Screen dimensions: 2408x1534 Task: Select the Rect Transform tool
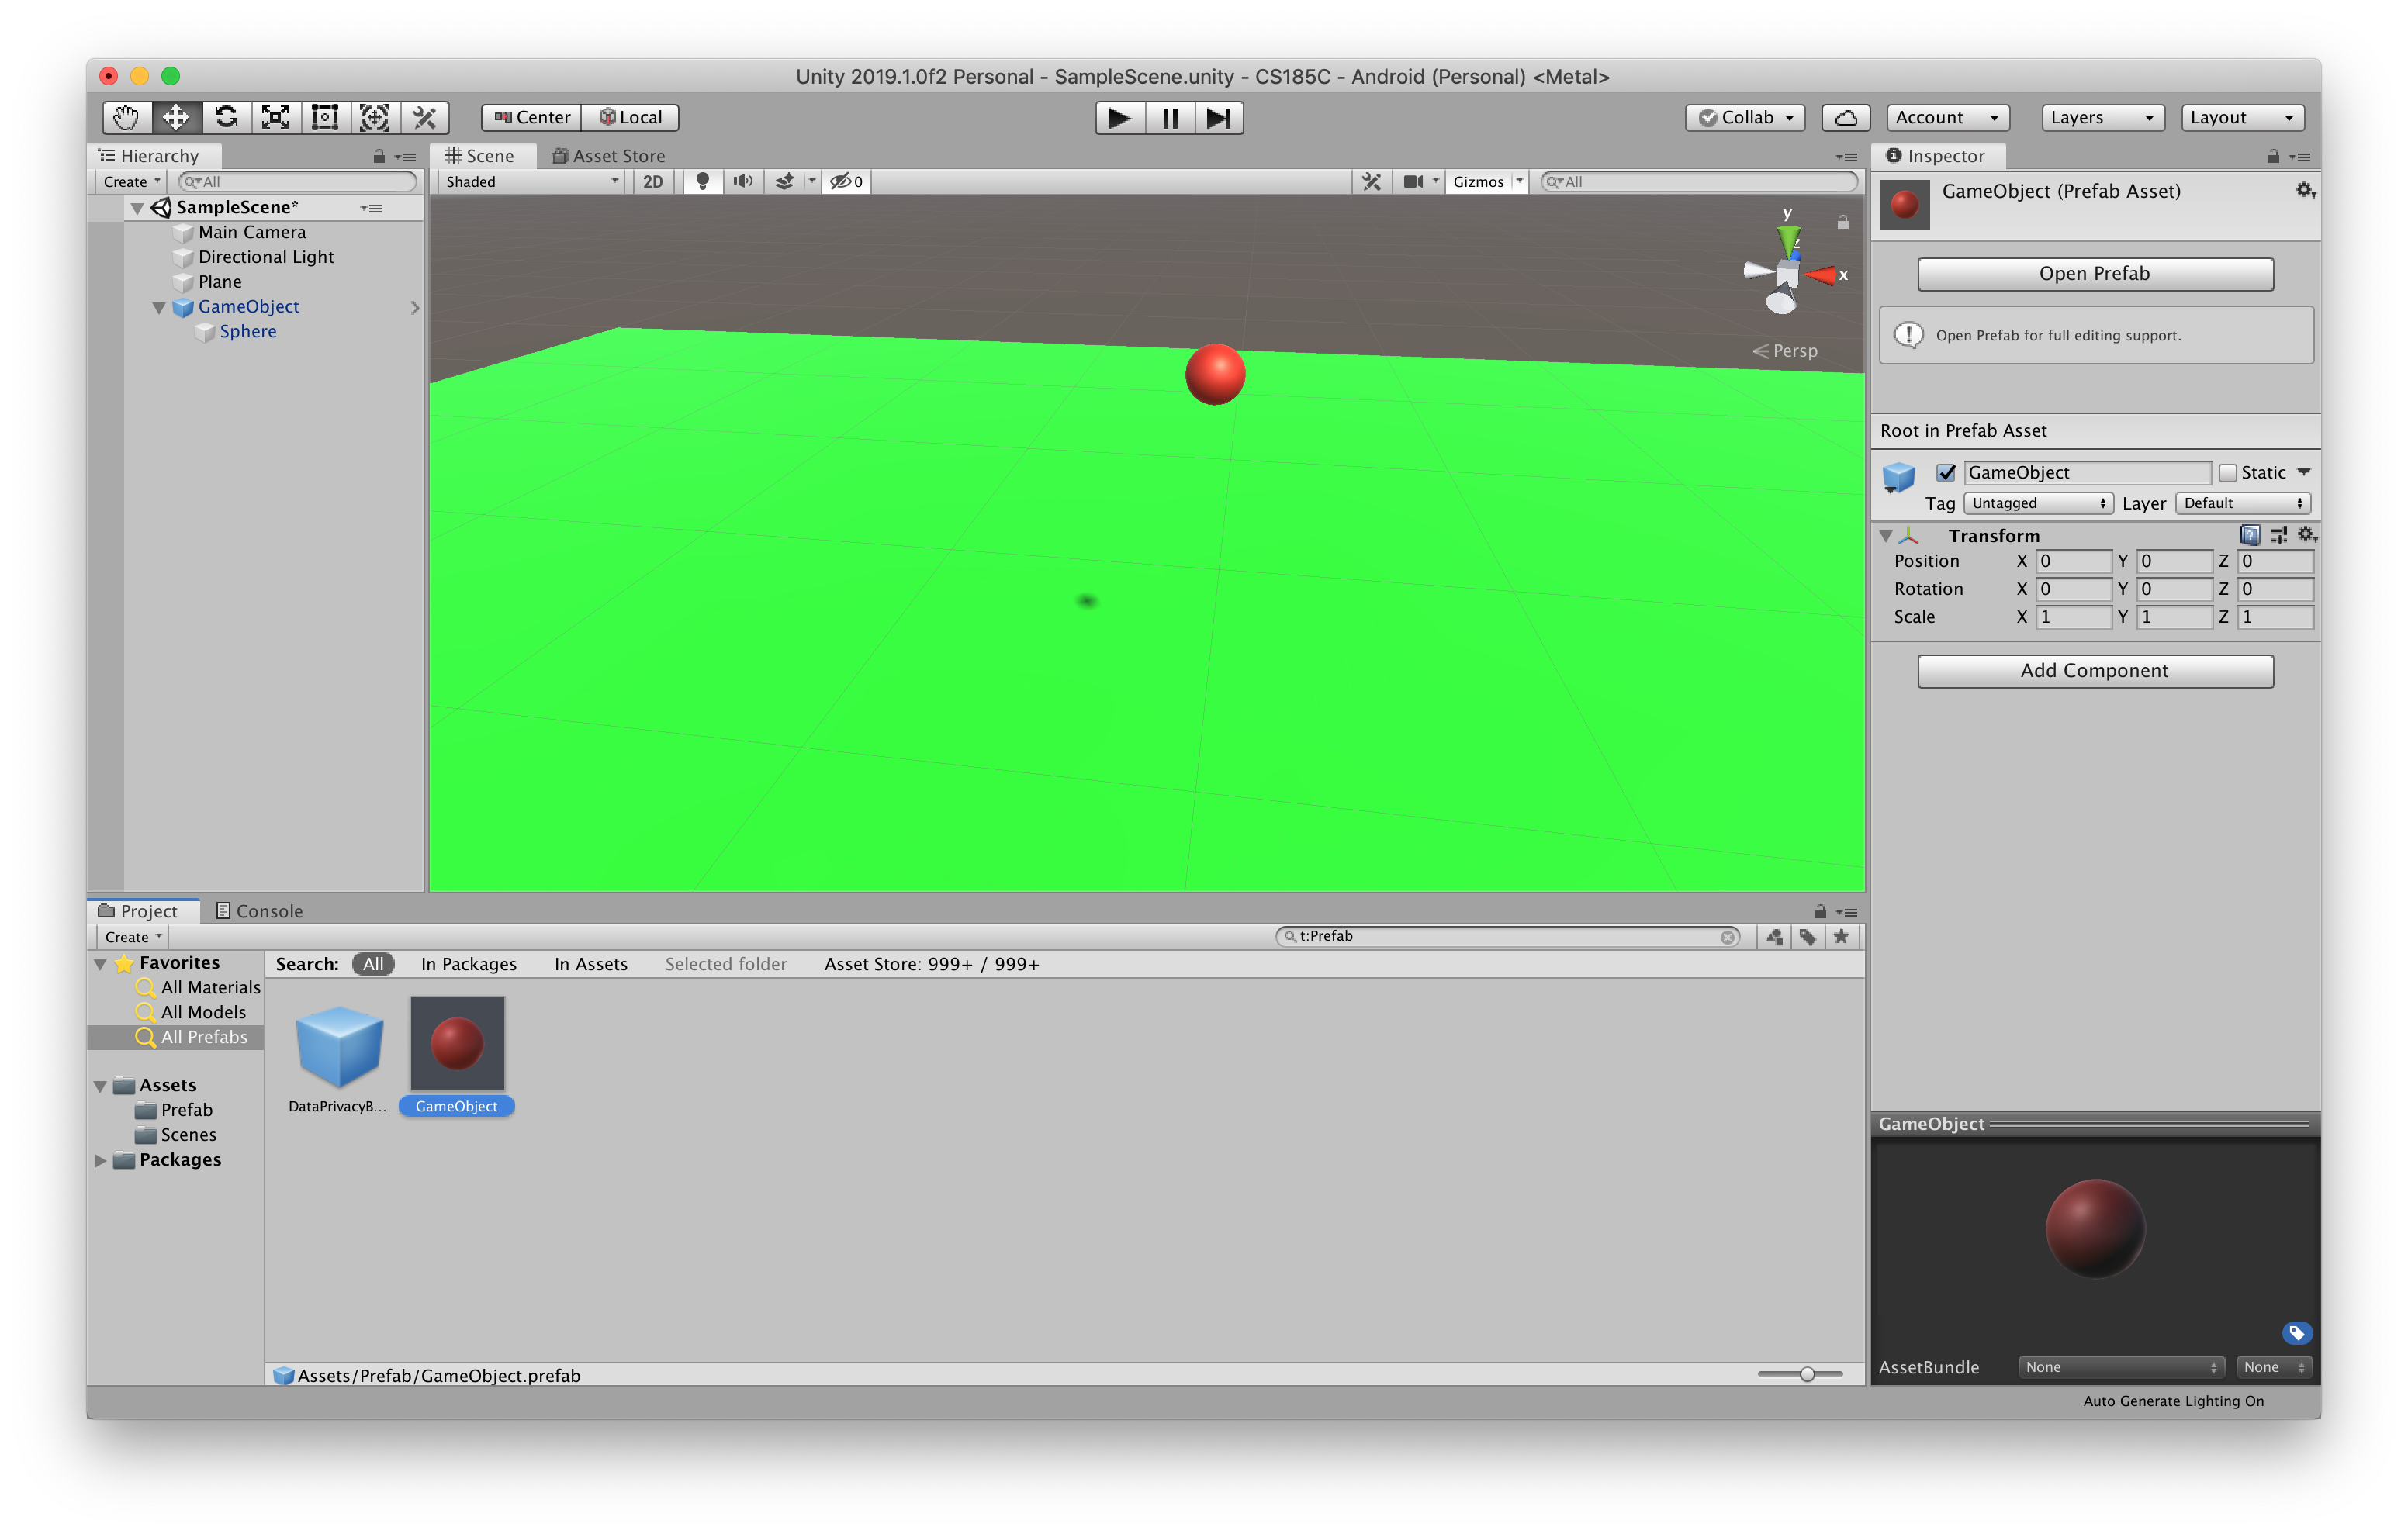click(x=325, y=117)
